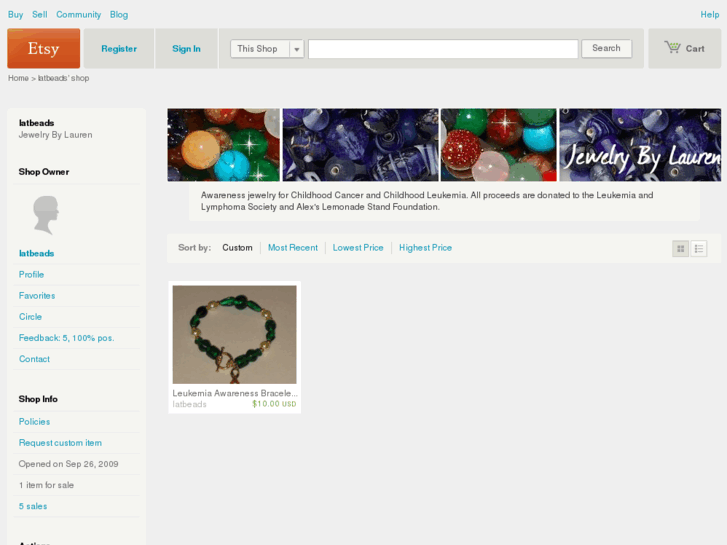Viewport: 727px width, 545px height.
Task: Sort items by Most Recent
Action: (293, 248)
